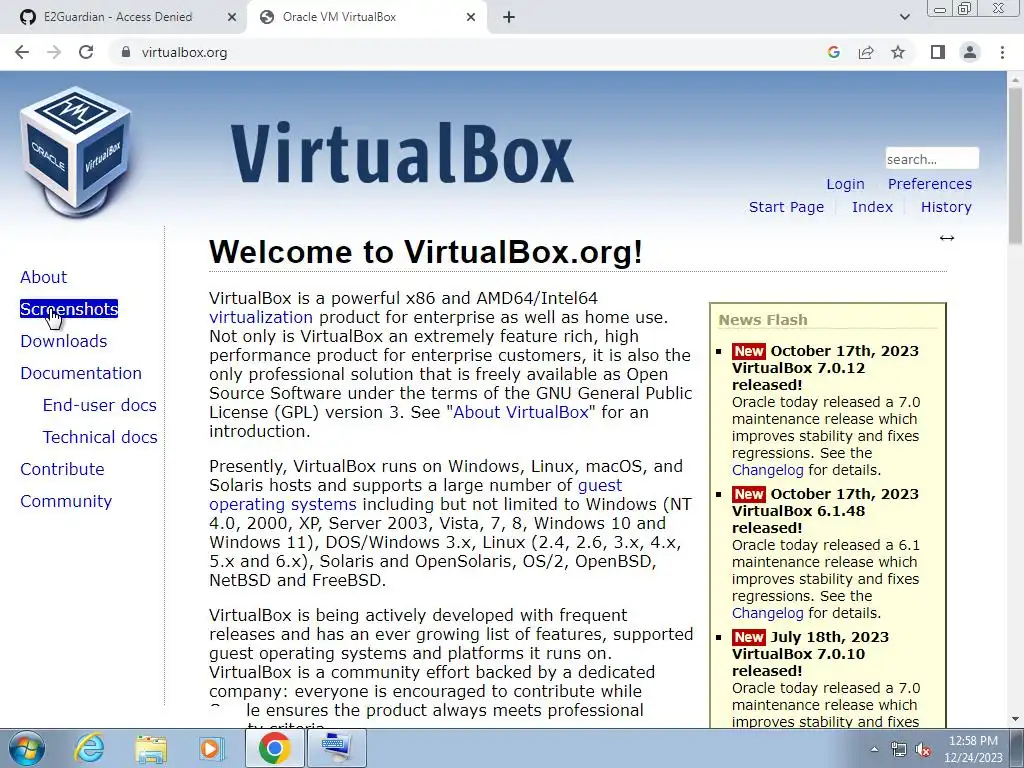Open the Preferences link
The image size is (1024, 768).
[x=929, y=184]
